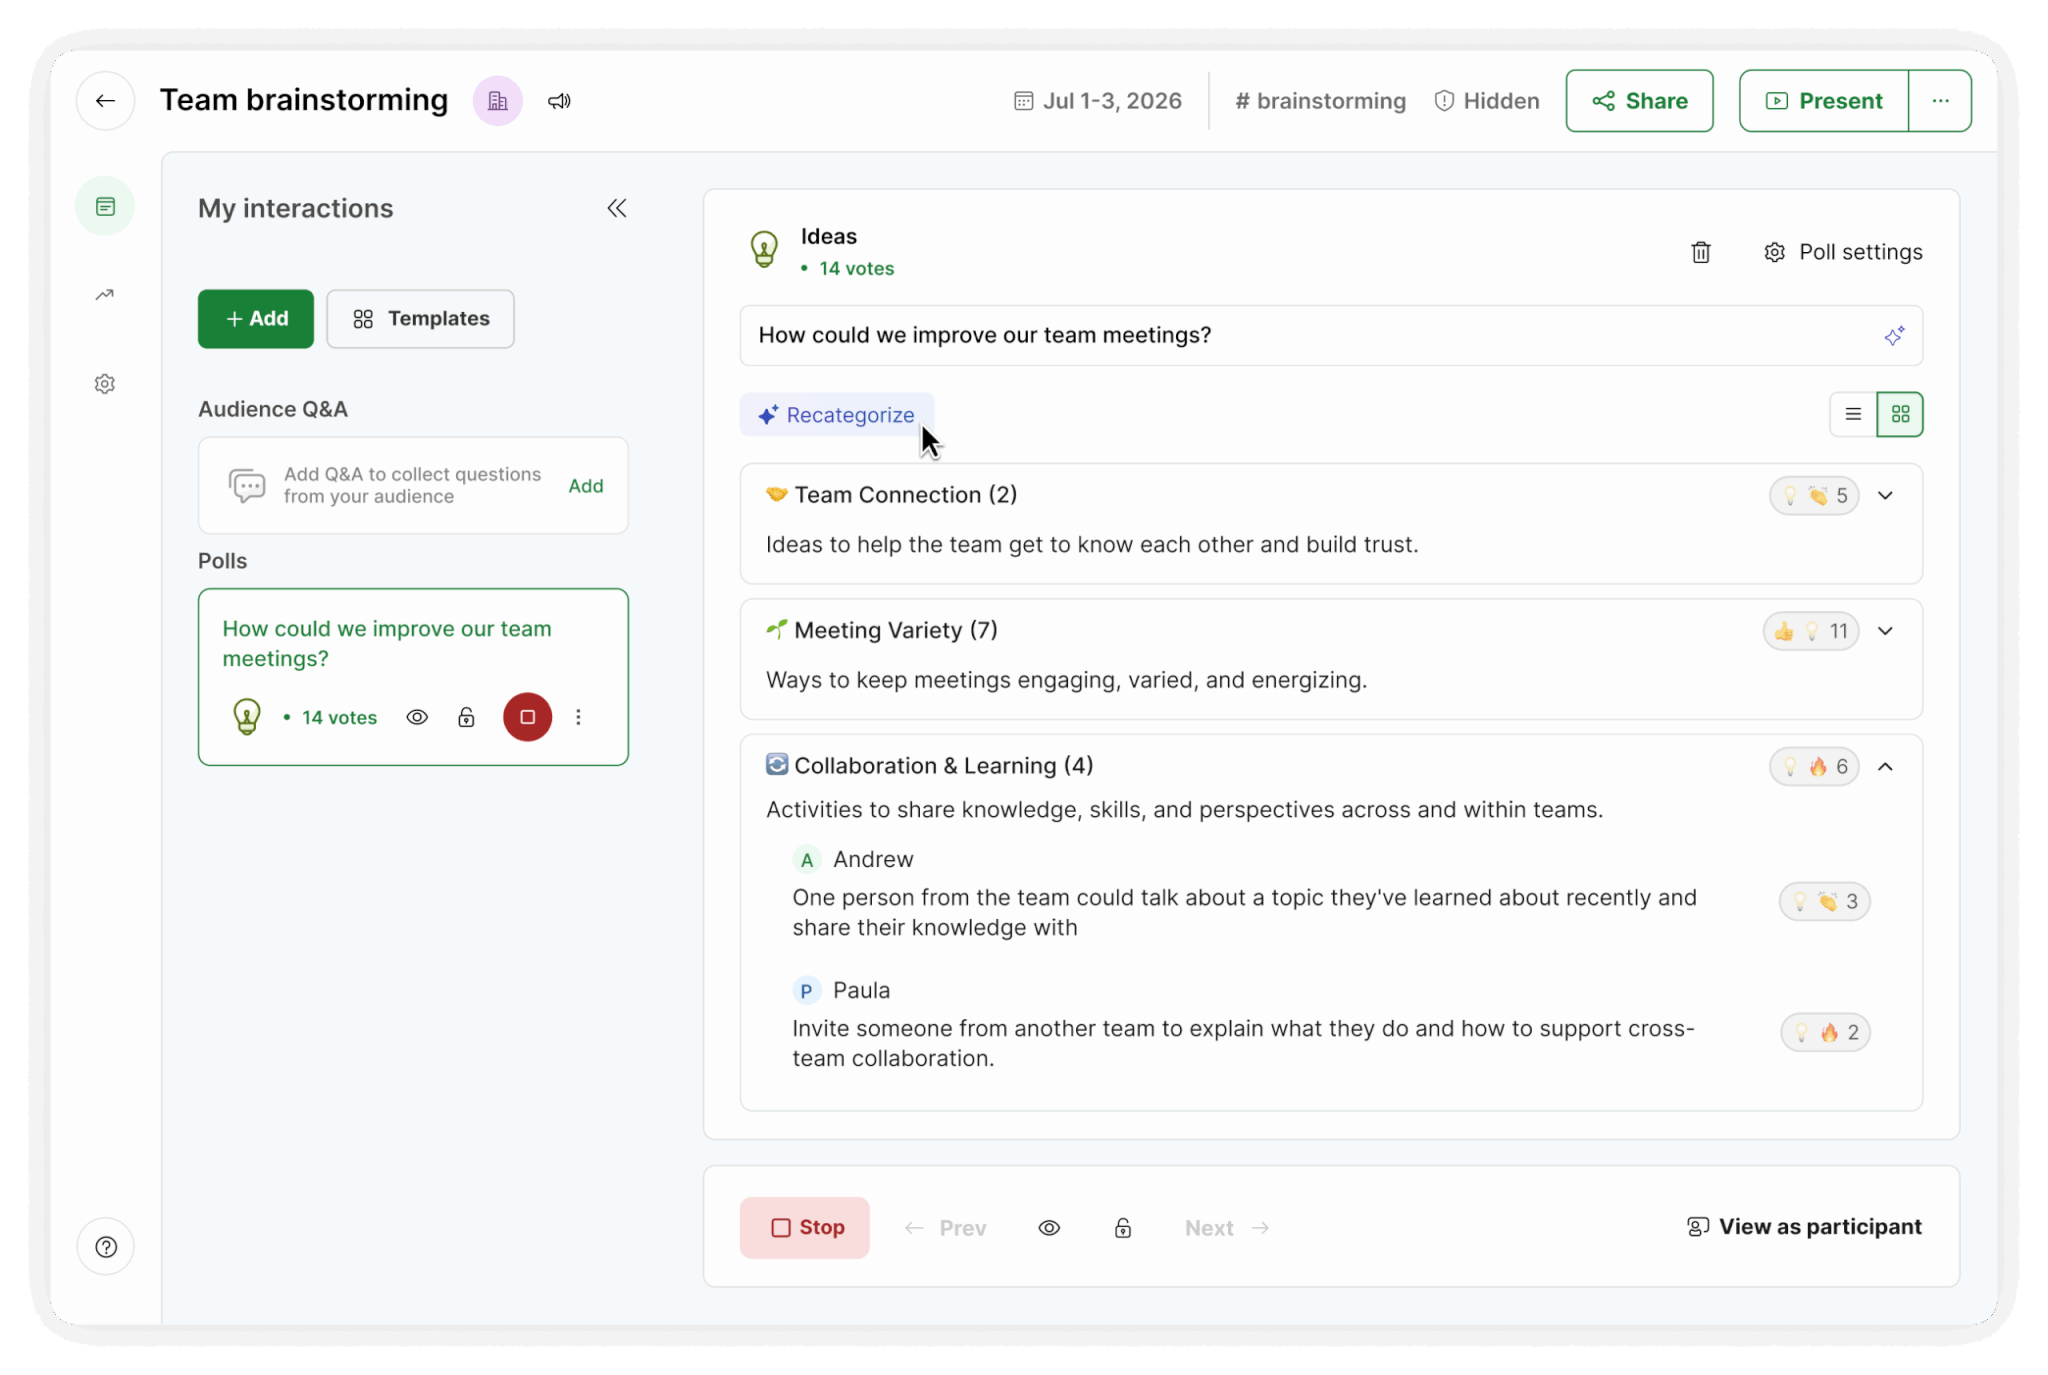Open the settings gear in left sidebar
The image size is (2048, 1375).
tap(105, 384)
